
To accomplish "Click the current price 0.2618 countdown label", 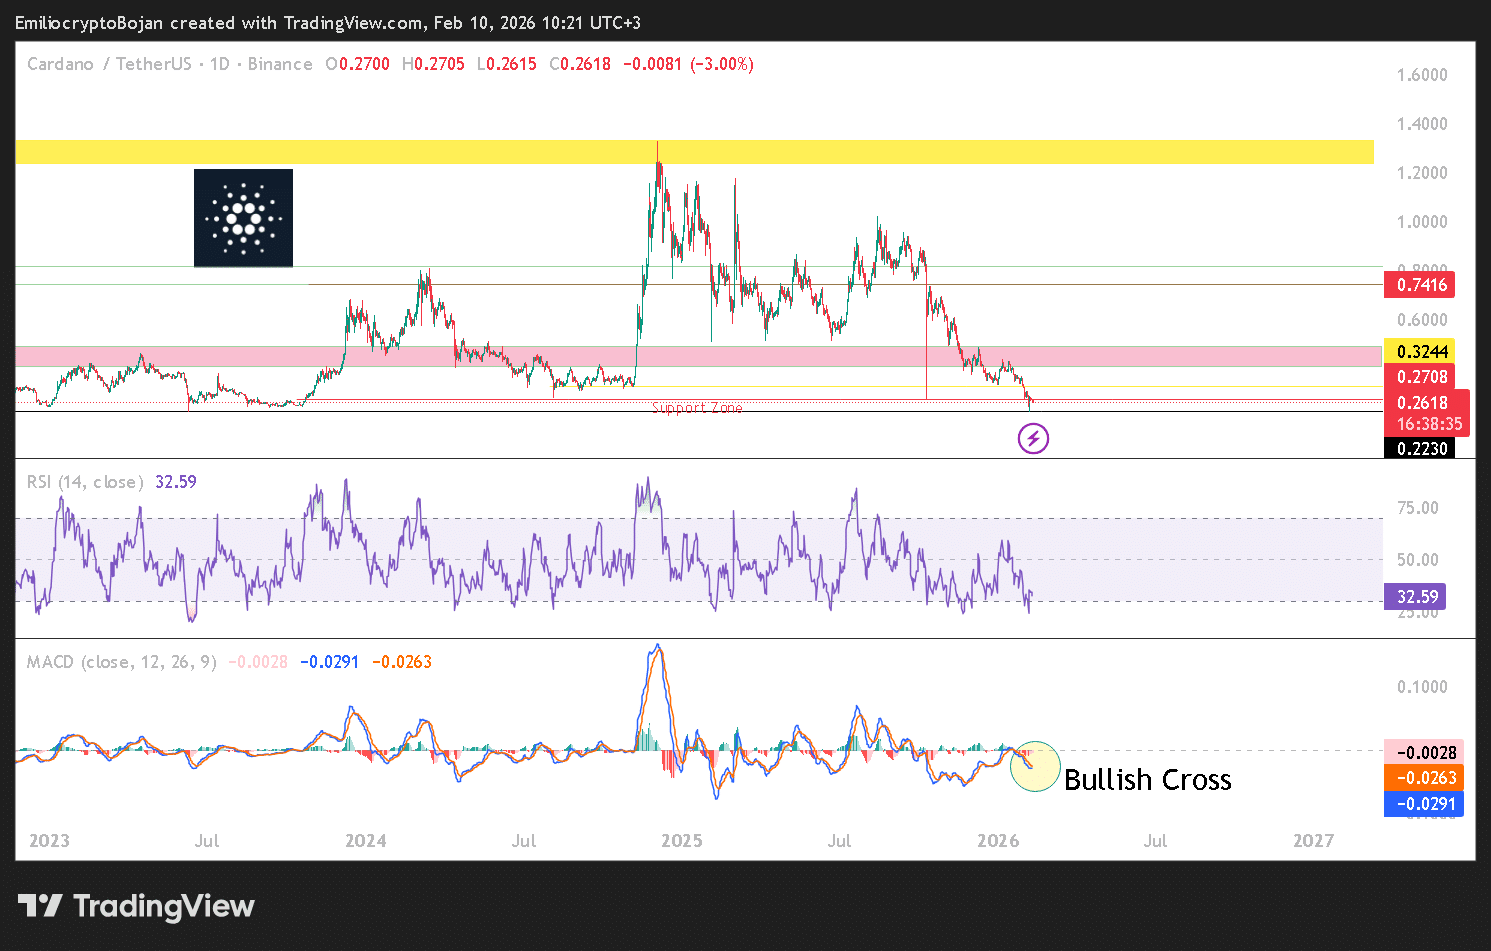I will point(1427,413).
